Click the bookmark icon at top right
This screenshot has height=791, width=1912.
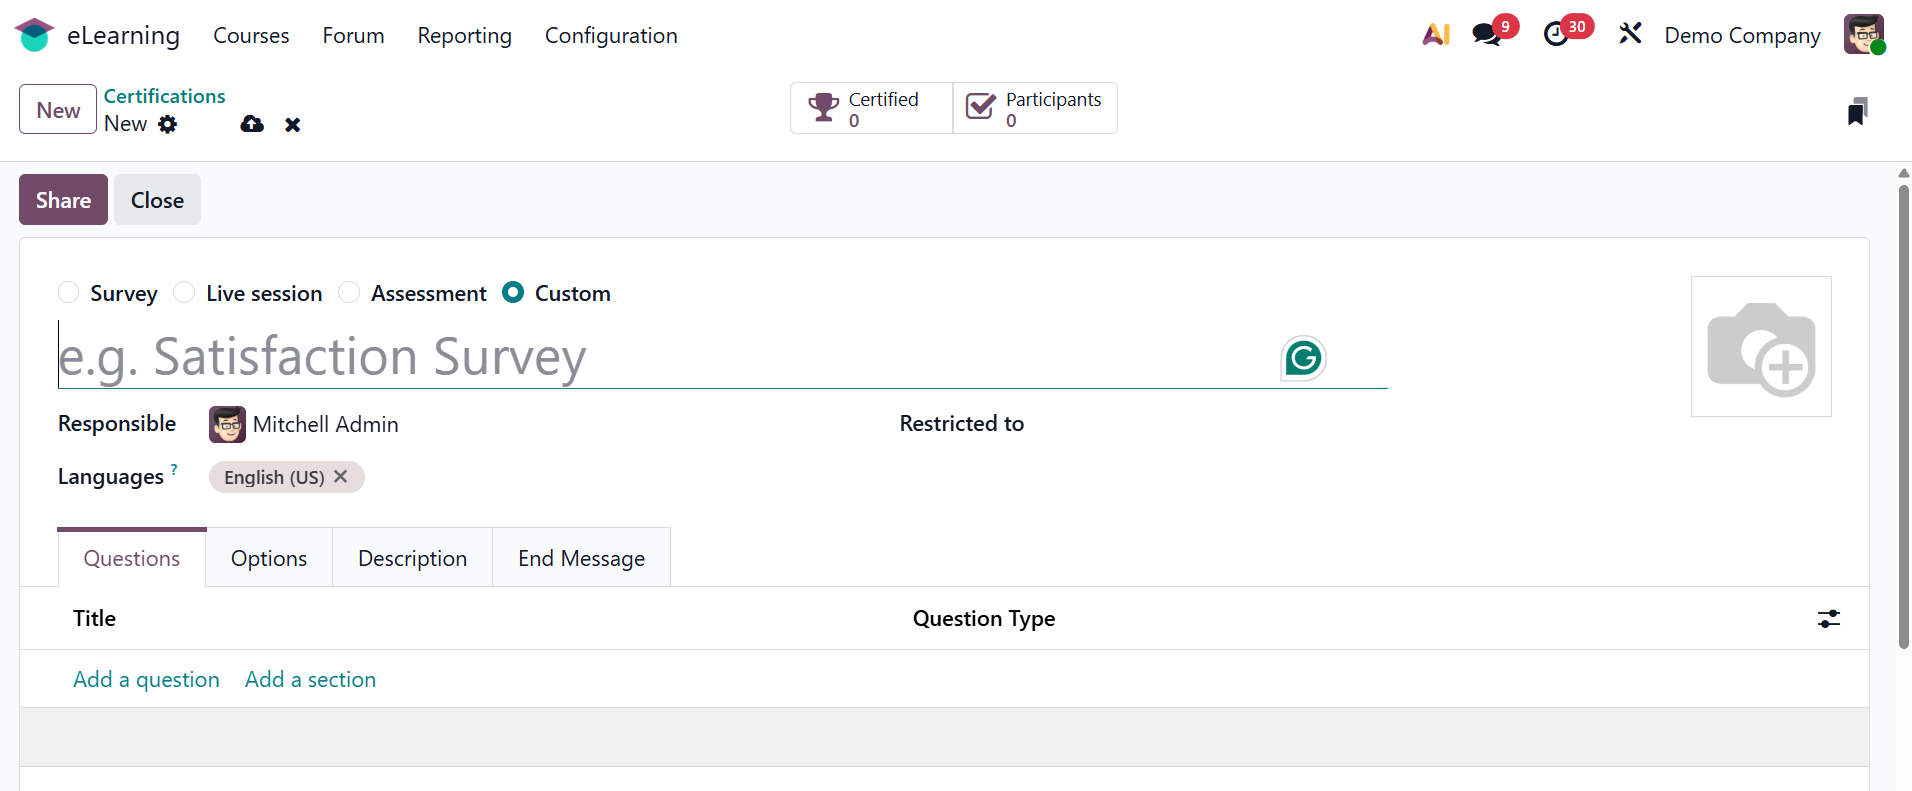(1857, 111)
